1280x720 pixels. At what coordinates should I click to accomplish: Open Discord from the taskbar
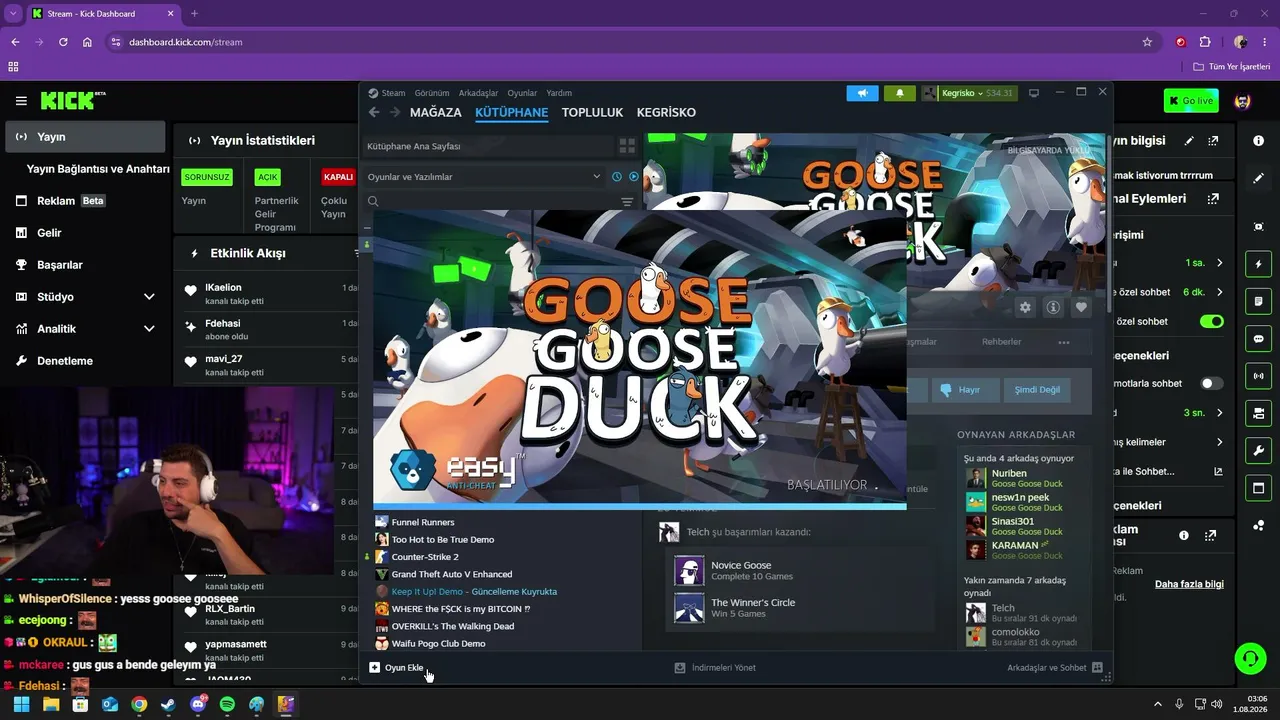click(x=198, y=704)
